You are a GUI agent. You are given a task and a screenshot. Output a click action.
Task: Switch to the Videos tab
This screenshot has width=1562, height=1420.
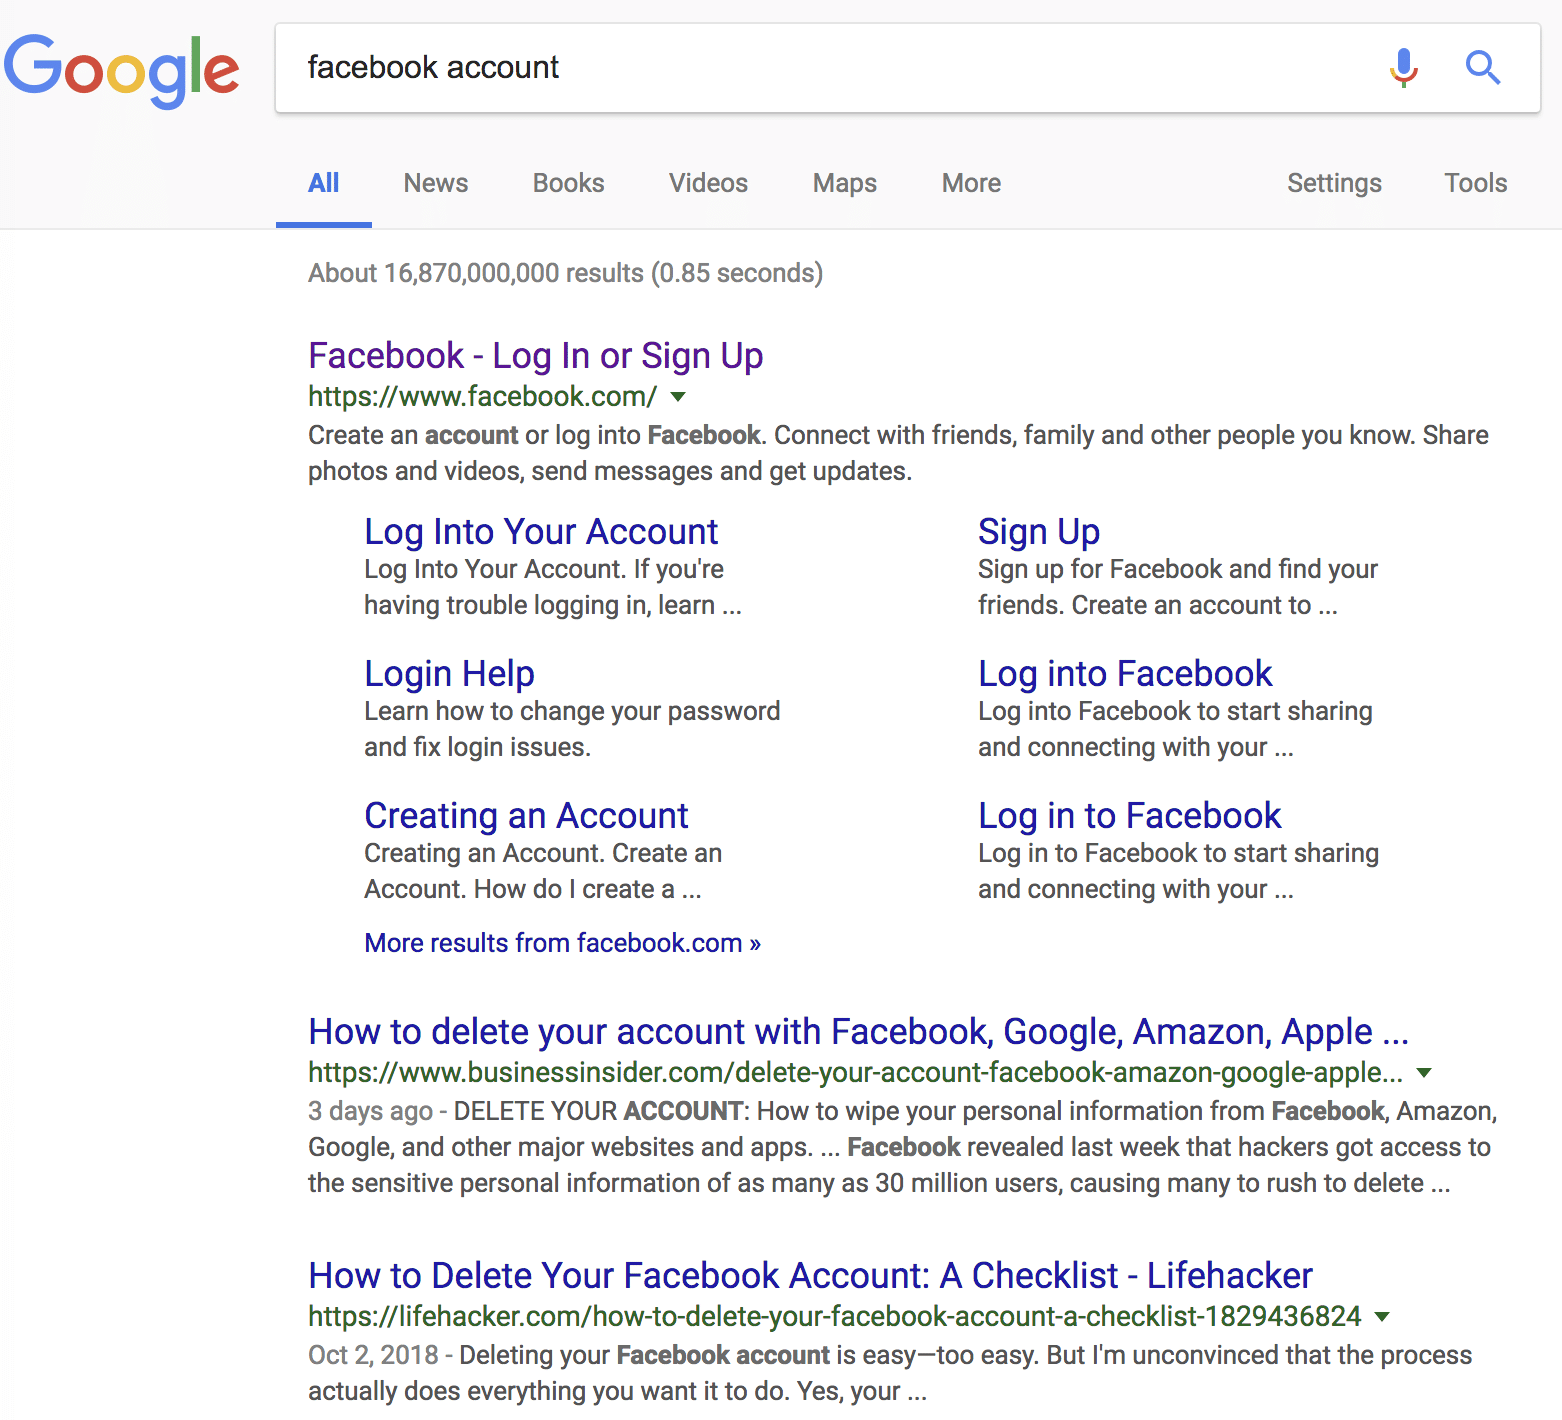point(708,183)
